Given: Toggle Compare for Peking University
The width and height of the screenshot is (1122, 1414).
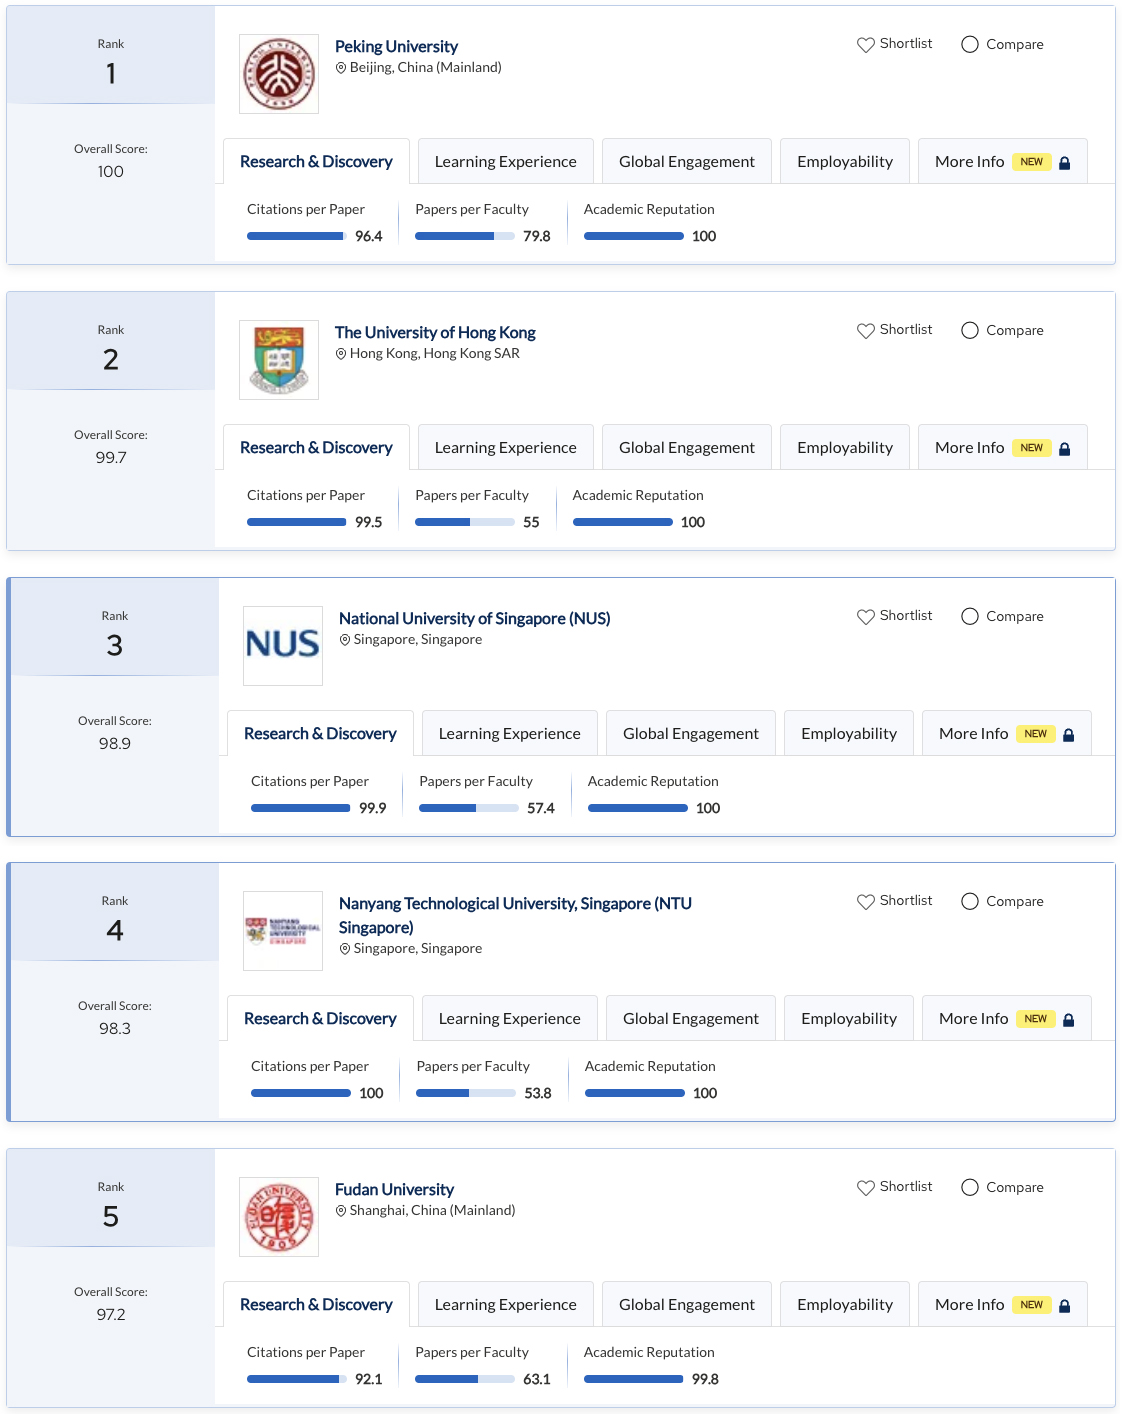Looking at the screenshot, I should point(969,44).
